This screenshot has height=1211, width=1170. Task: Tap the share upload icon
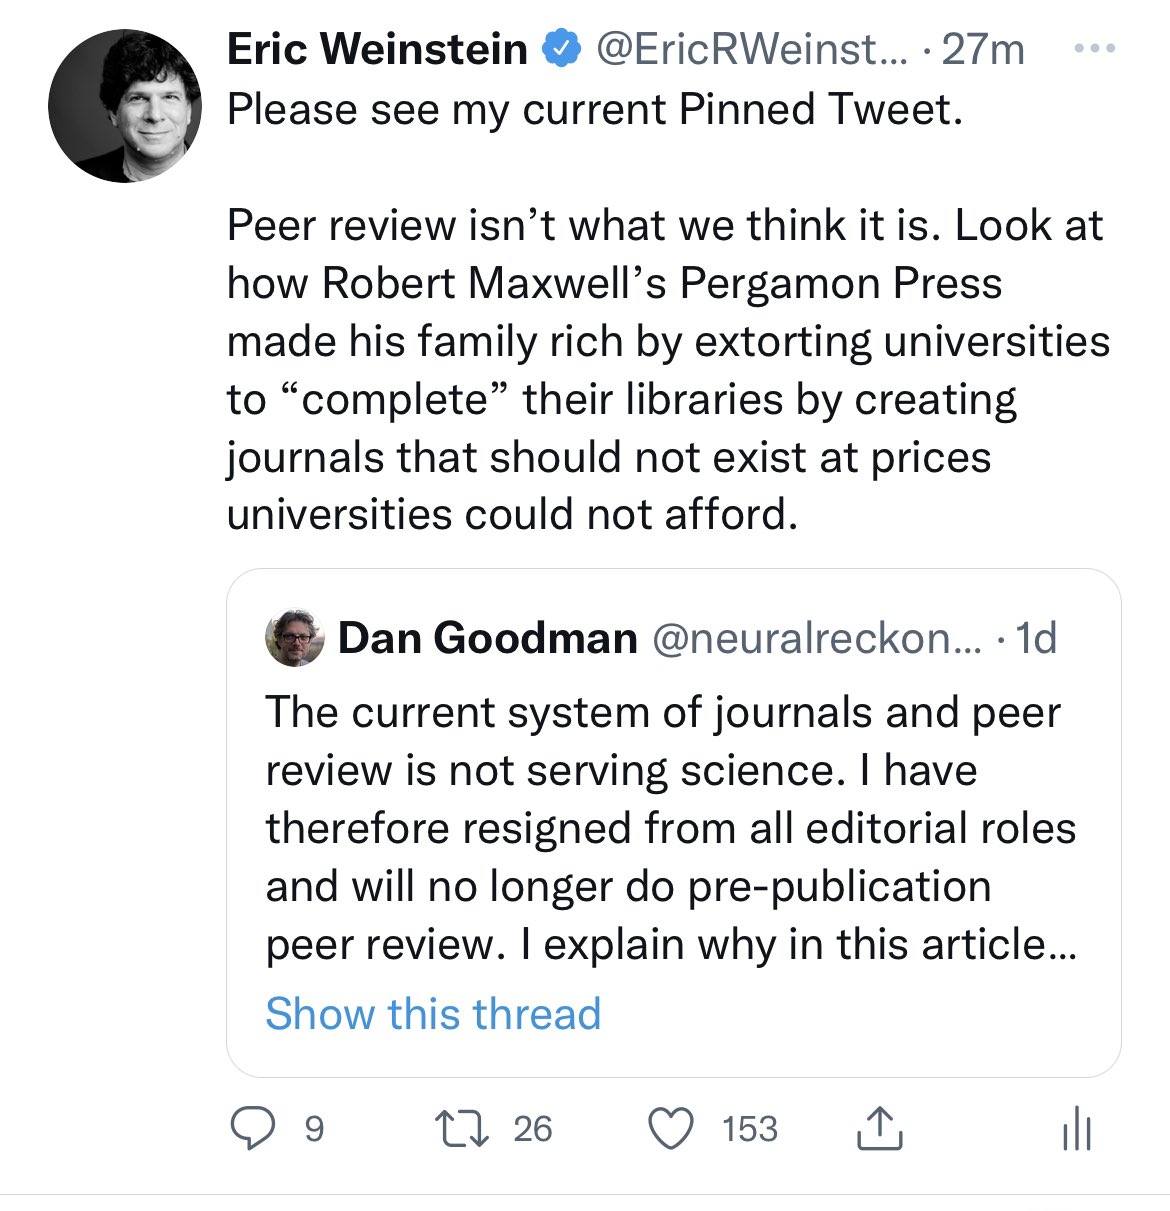pyautogui.click(x=880, y=1128)
